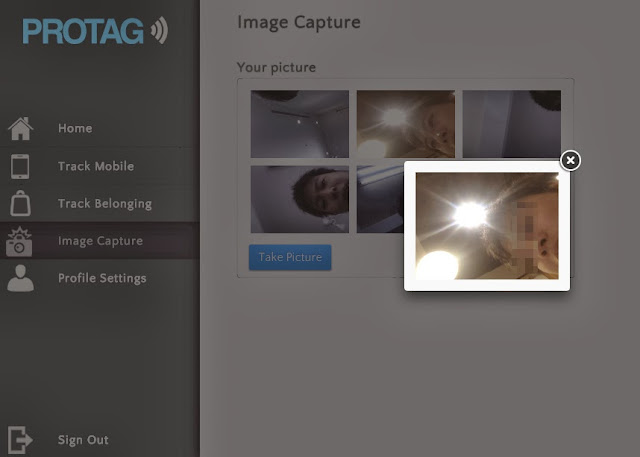Click the Take Picture button
Viewport: 640px width, 457px height.
click(x=290, y=257)
